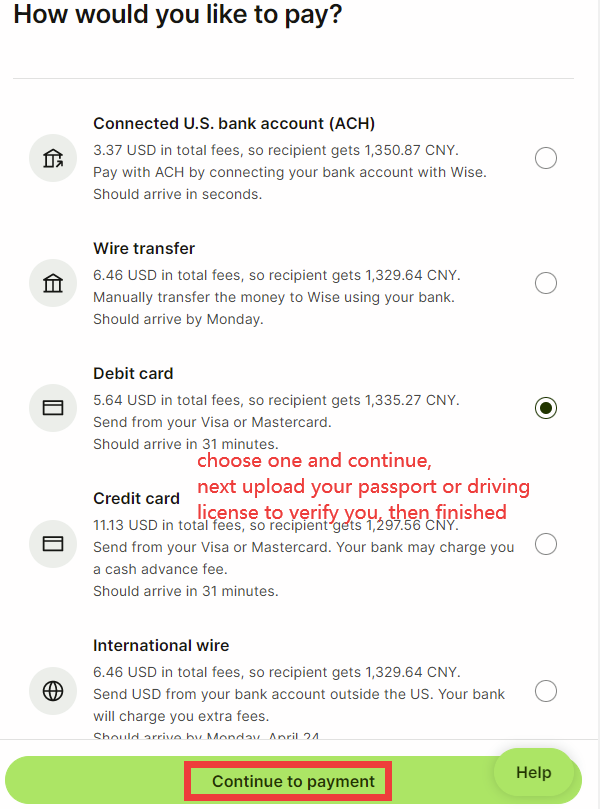Click the Connected U.S. bank account (ACH) title
Image resolution: width=600 pixels, height=809 pixels.
point(234,124)
